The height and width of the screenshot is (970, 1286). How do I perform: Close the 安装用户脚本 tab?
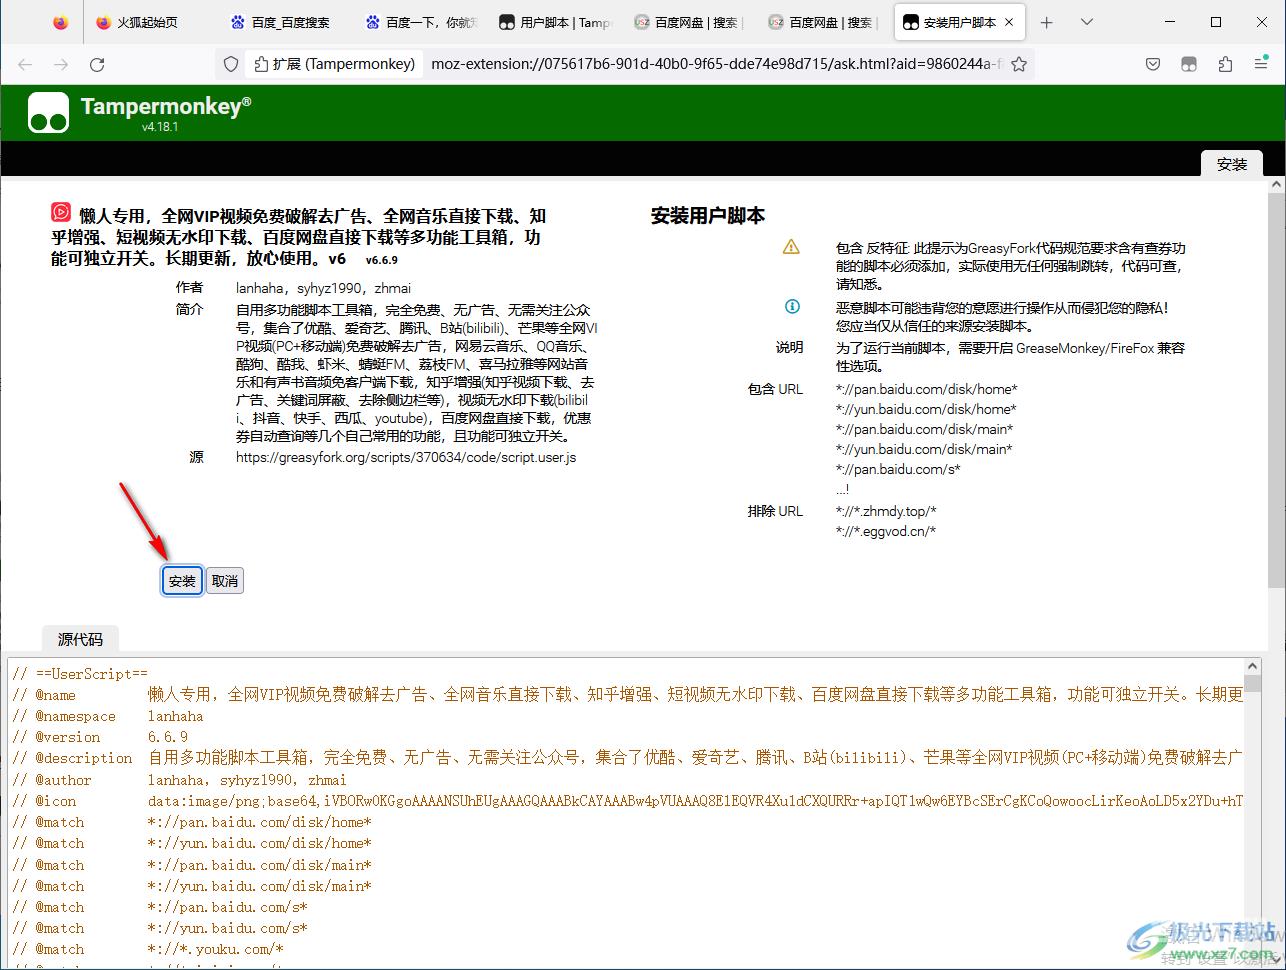(1009, 22)
